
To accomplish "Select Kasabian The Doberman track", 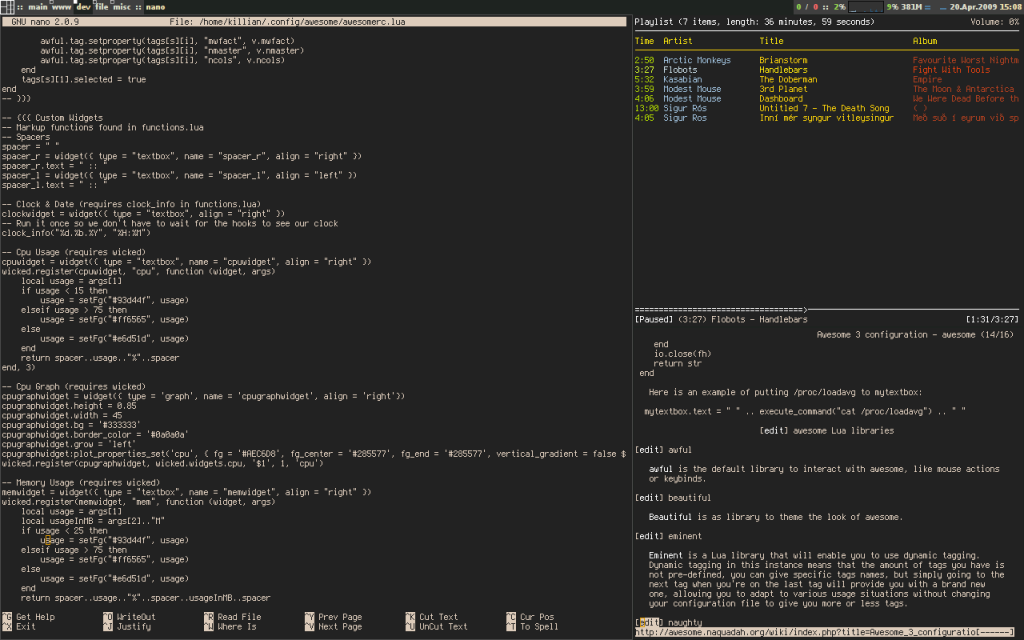I will (x=826, y=80).
